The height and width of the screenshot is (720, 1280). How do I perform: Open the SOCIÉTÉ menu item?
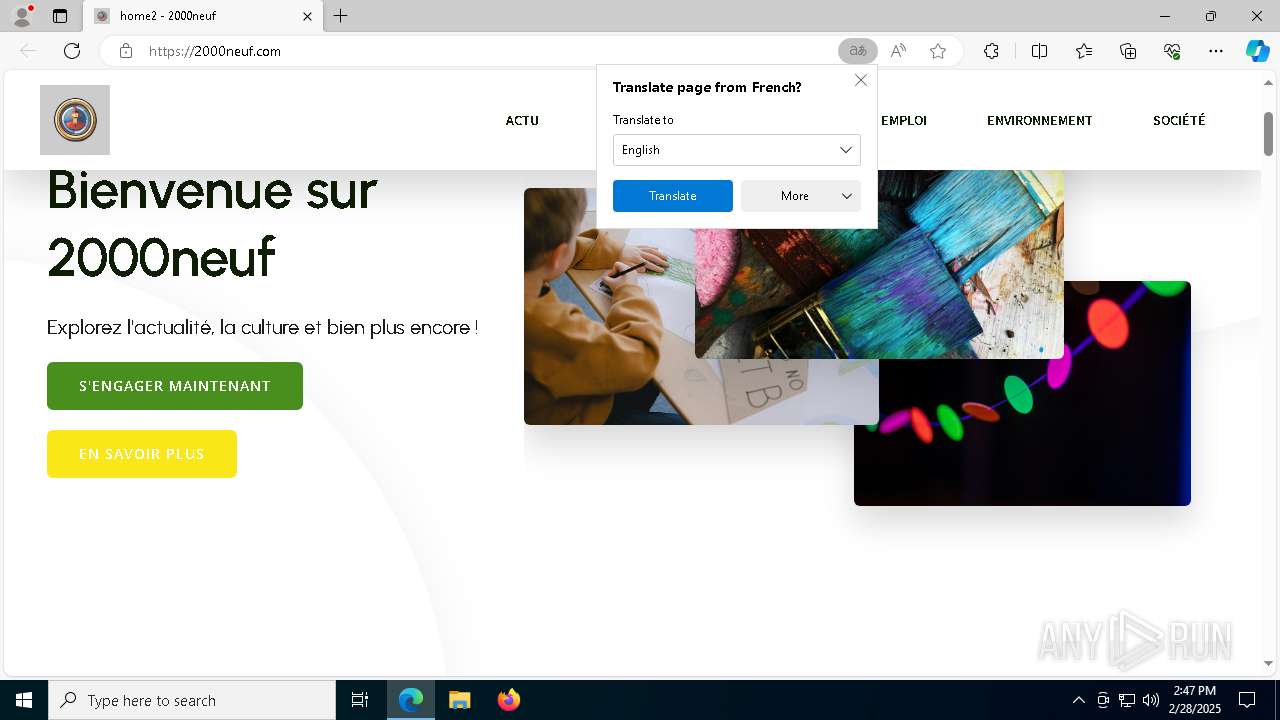tap(1179, 120)
